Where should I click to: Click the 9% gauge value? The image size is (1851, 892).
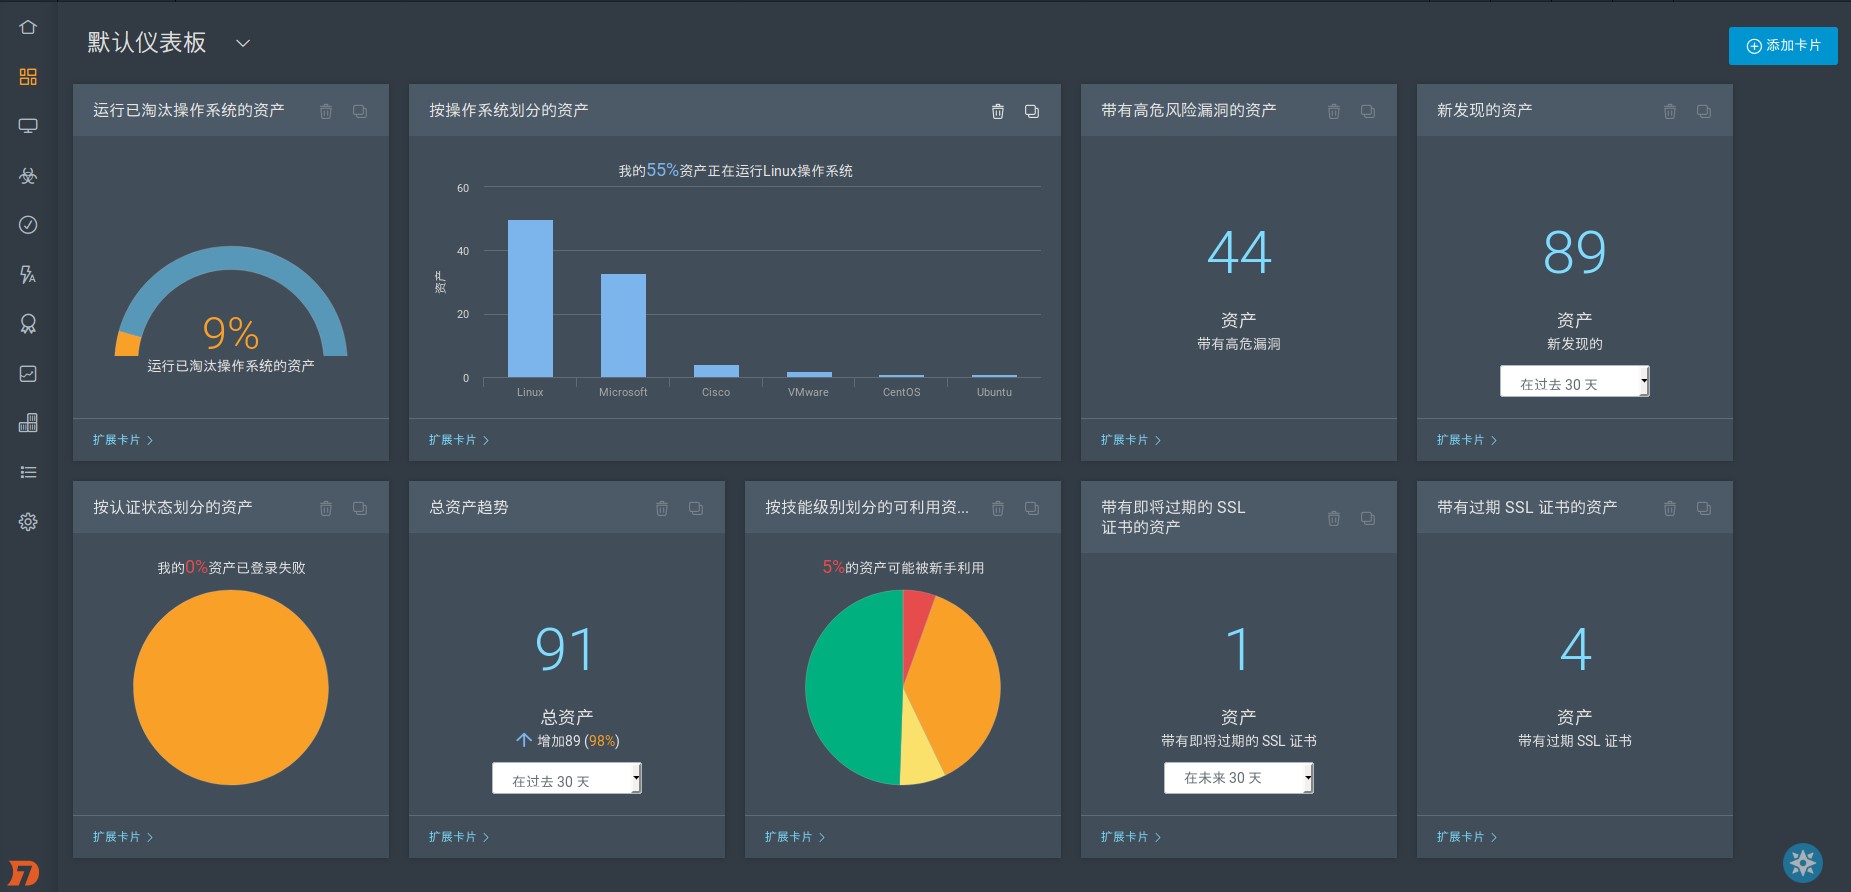pos(231,333)
